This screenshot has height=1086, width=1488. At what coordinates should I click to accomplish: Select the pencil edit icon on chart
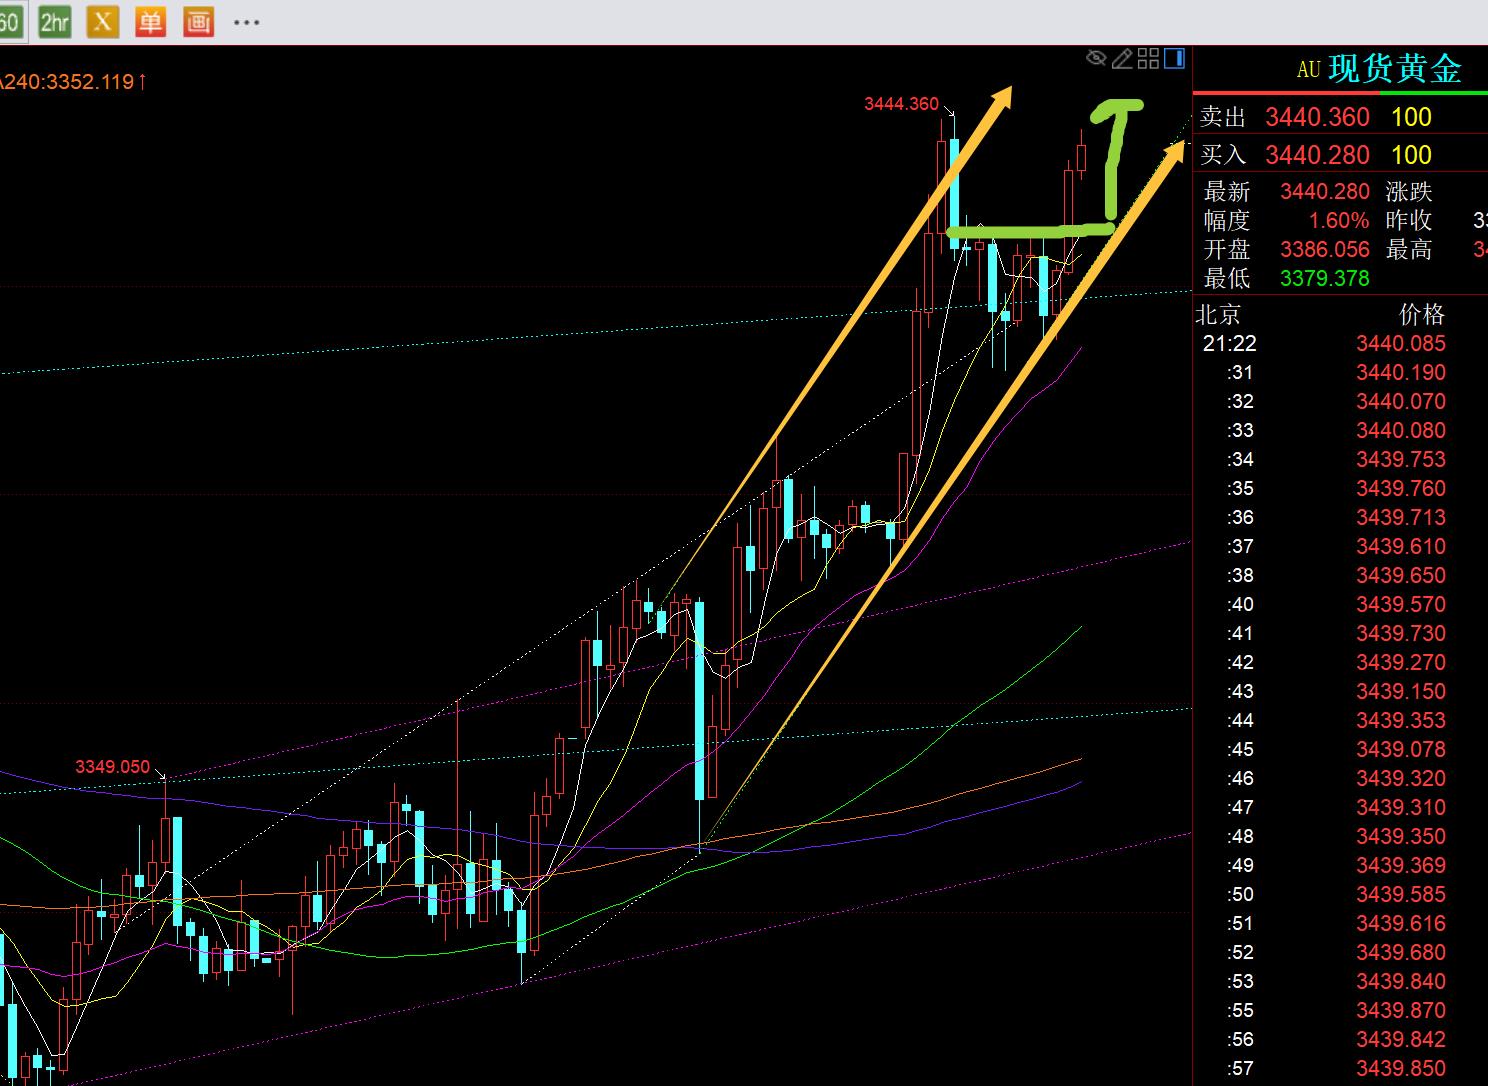(1122, 59)
